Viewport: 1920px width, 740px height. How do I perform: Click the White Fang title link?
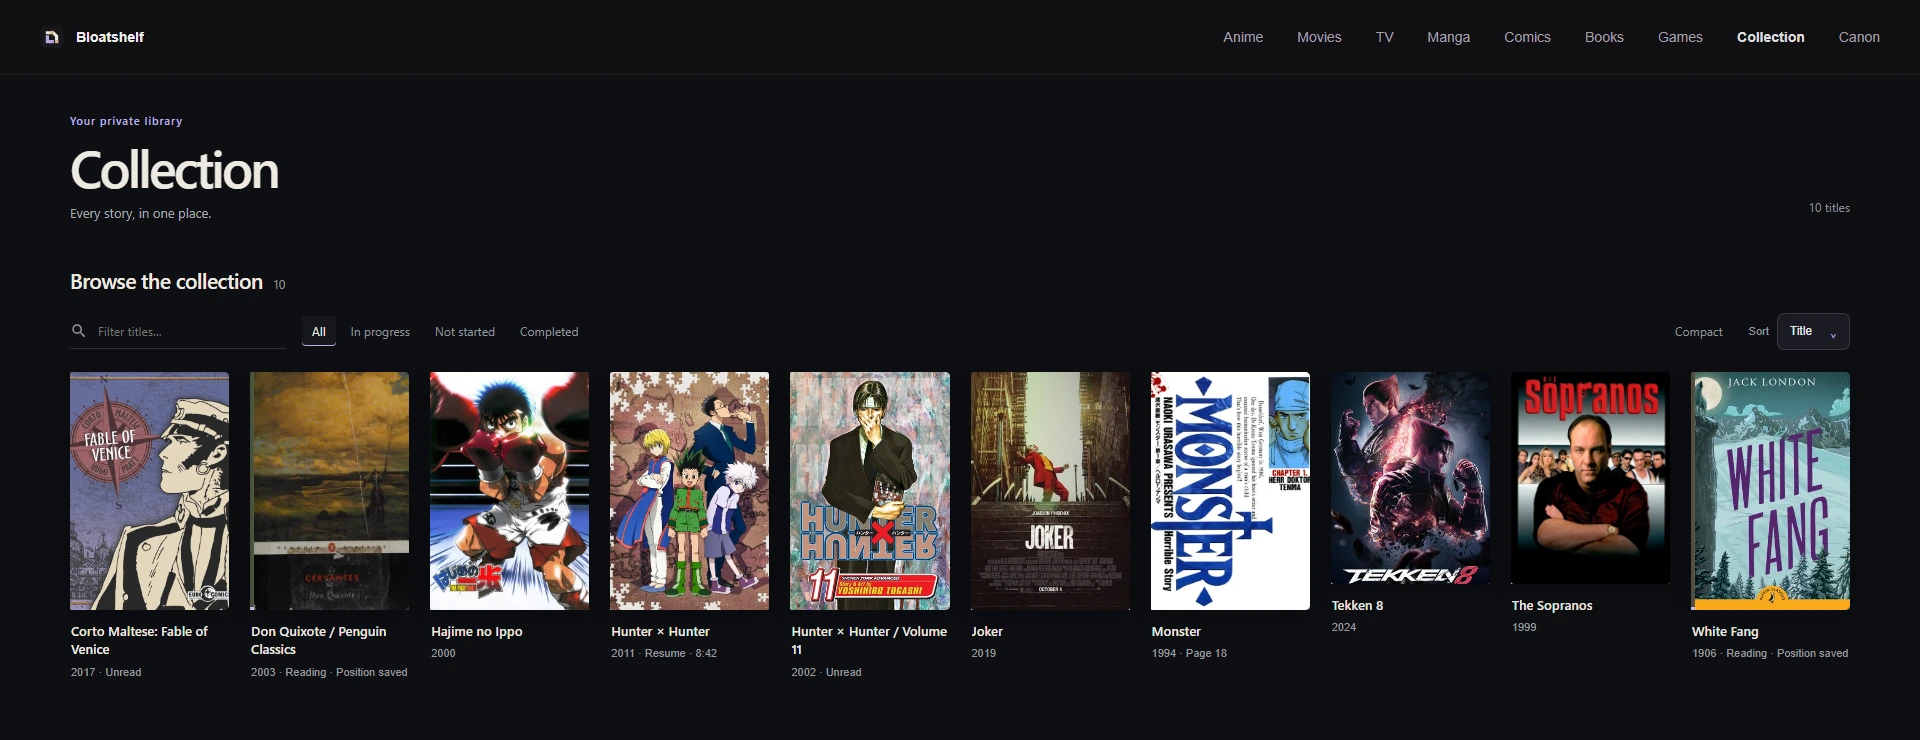pos(1725,632)
